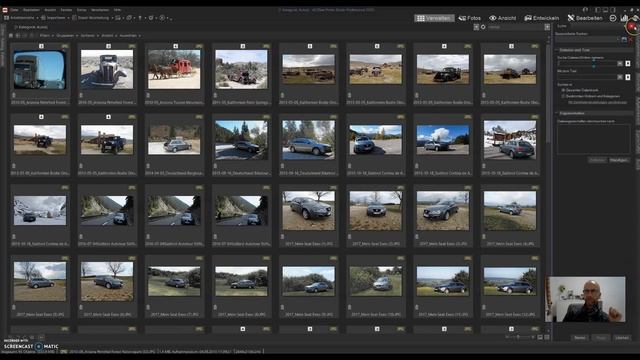The width and height of the screenshot is (640, 360).
Task: Open the Arbeitsbereiche dropdown in the toolbar
Action: pyautogui.click(x=21, y=18)
